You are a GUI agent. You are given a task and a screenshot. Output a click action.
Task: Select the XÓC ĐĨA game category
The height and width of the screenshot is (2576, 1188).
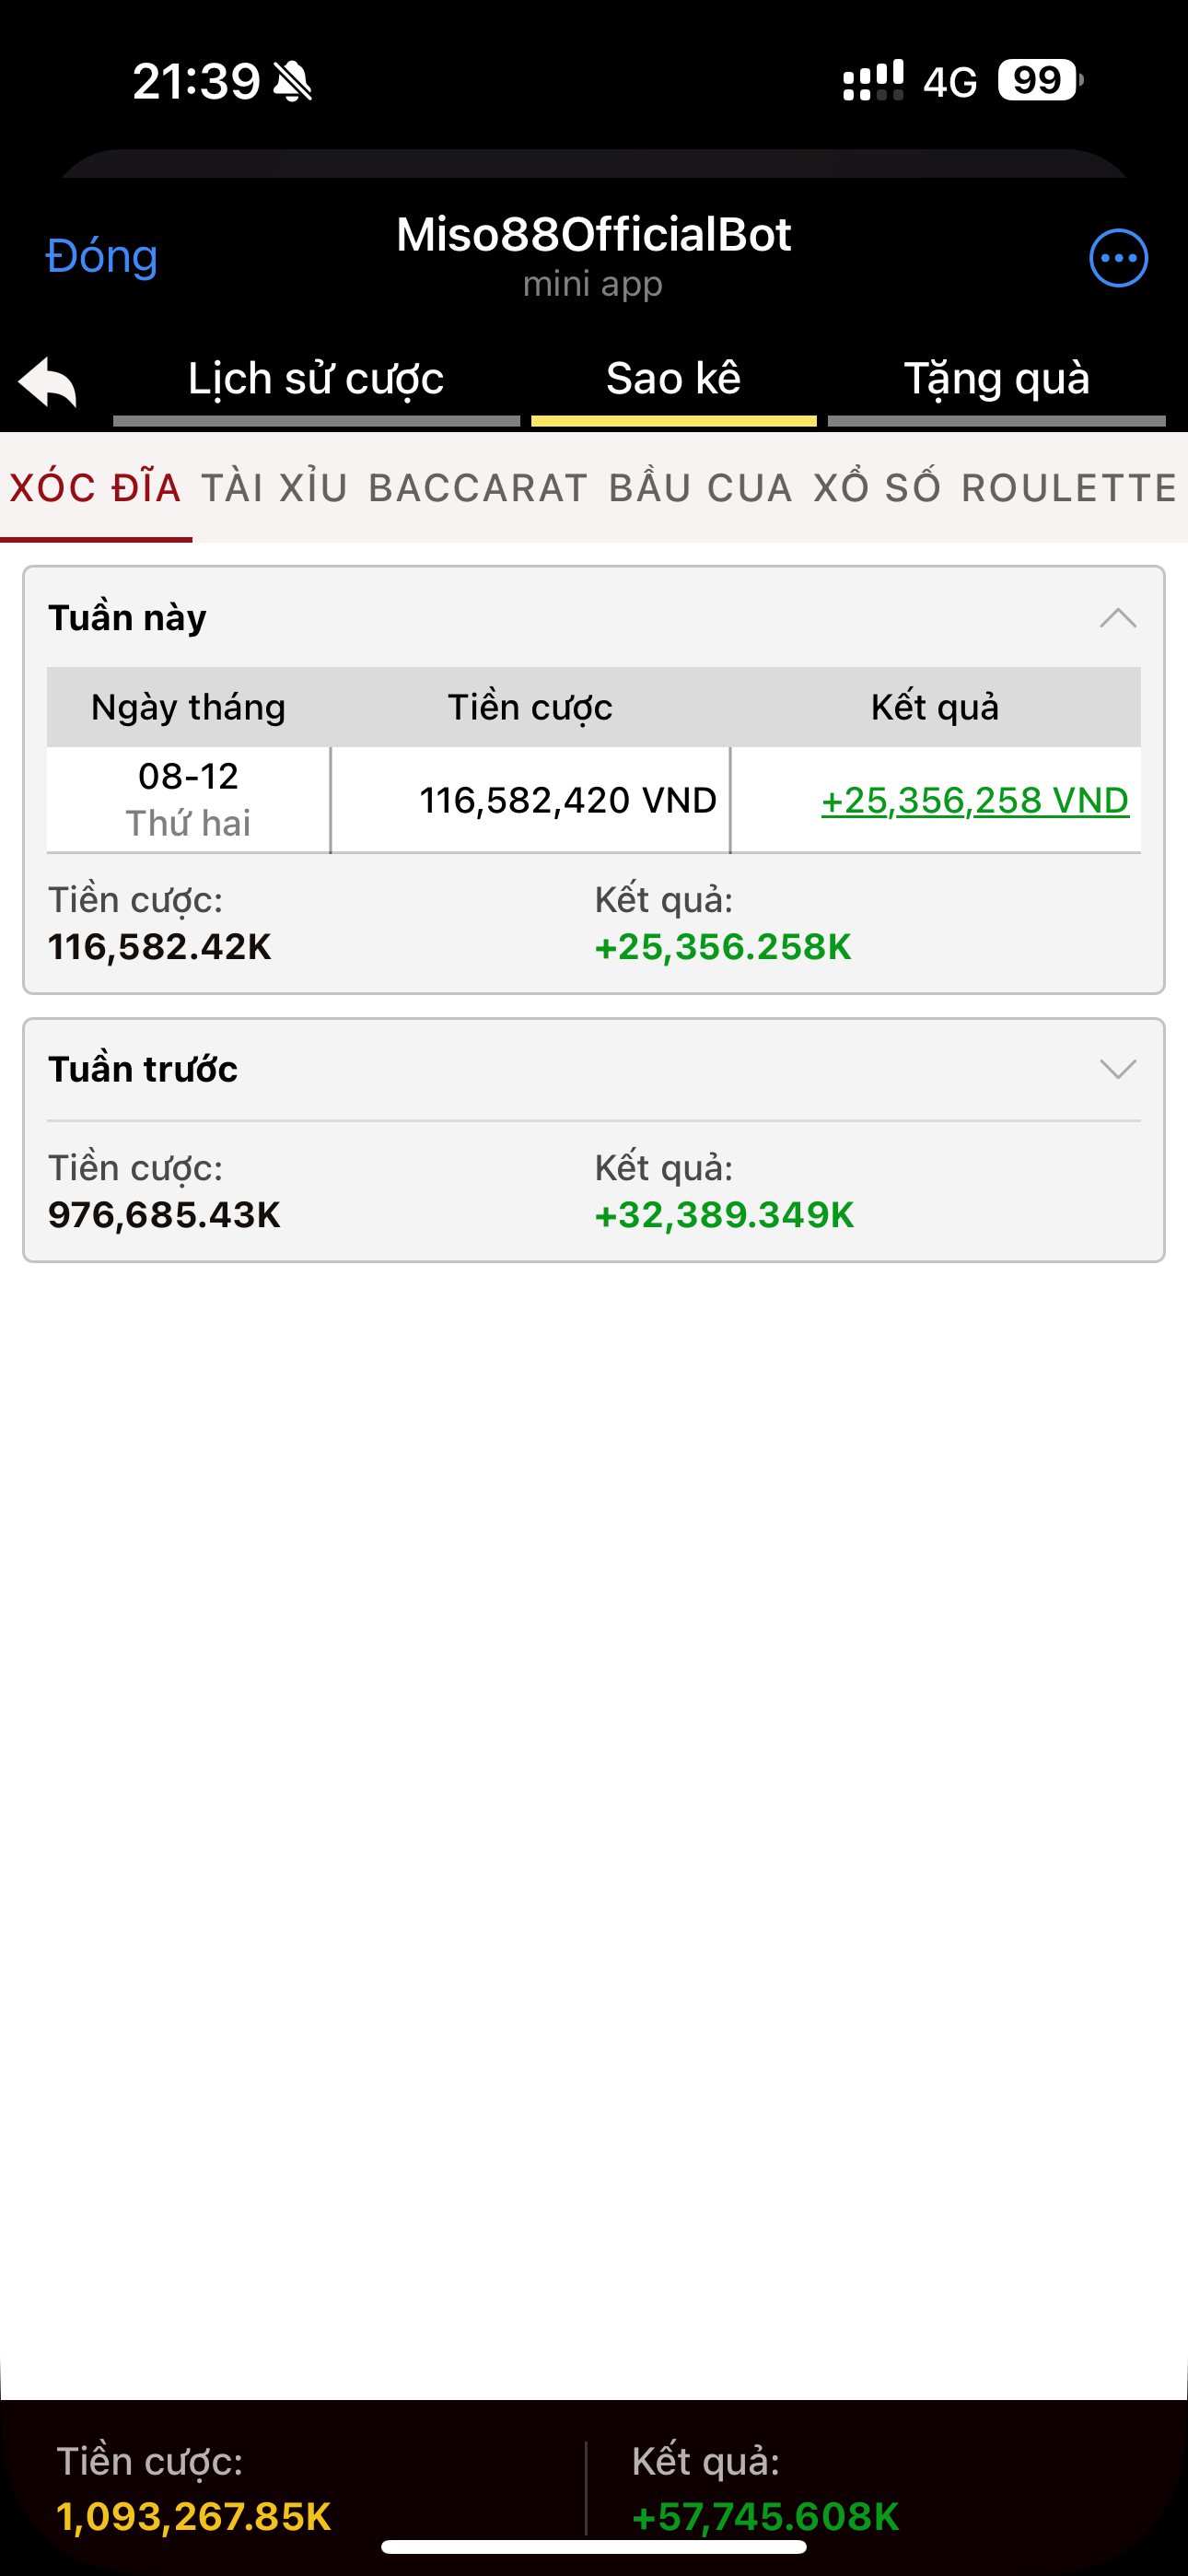[x=96, y=488]
